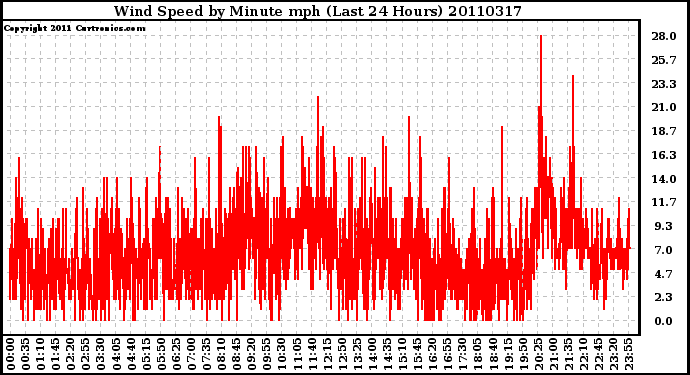690x375 pixels.
Task: Click the 19:50 time label
Action: click(524, 354)
